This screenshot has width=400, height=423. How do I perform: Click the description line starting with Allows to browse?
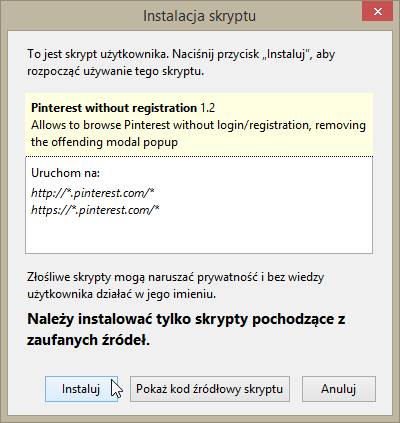tap(198, 125)
